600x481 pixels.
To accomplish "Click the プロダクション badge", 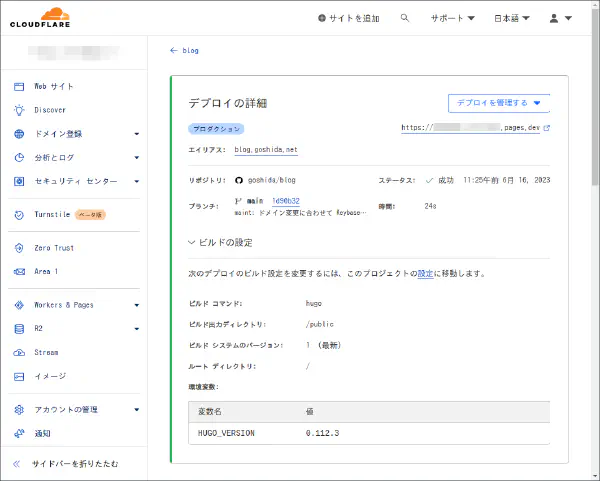I will coord(216,129).
